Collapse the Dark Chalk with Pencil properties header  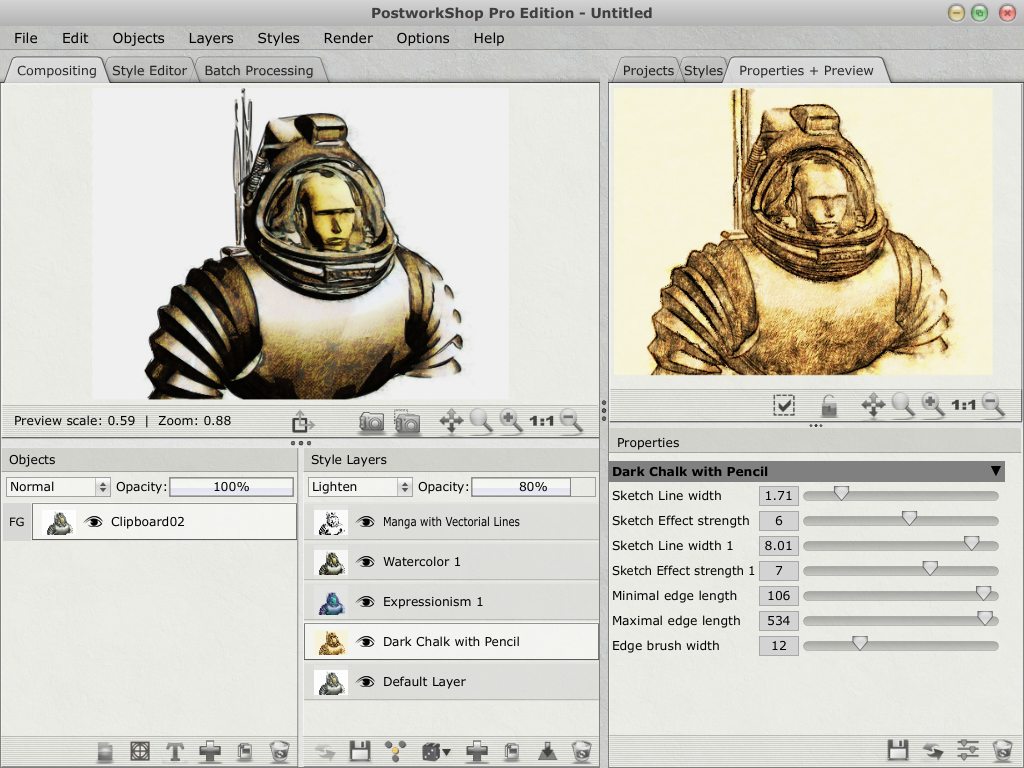tap(995, 471)
